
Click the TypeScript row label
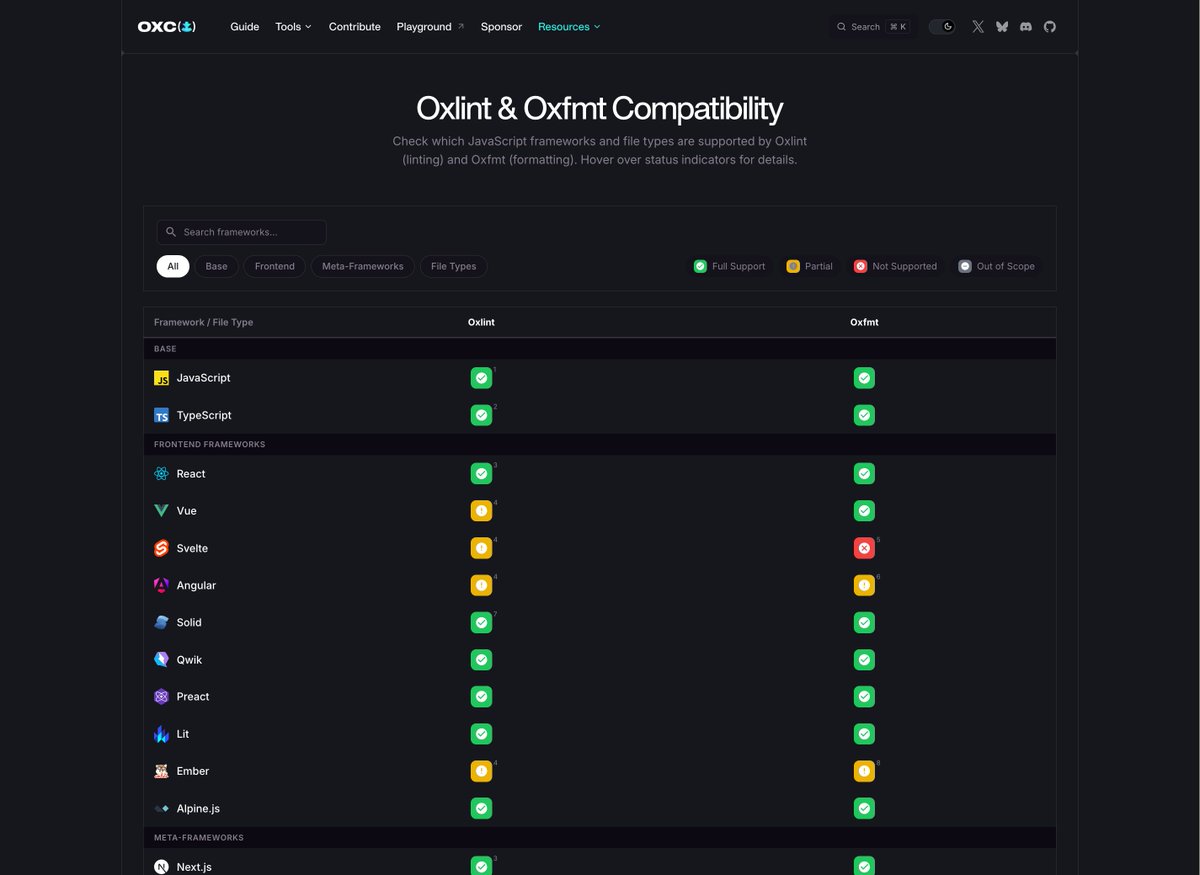click(x=204, y=415)
